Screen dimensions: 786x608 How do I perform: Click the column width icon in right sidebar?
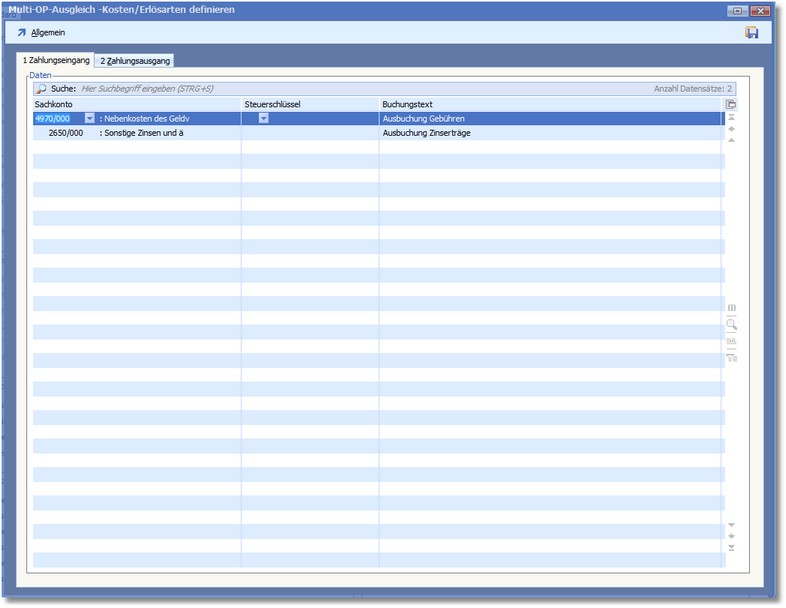click(x=731, y=308)
